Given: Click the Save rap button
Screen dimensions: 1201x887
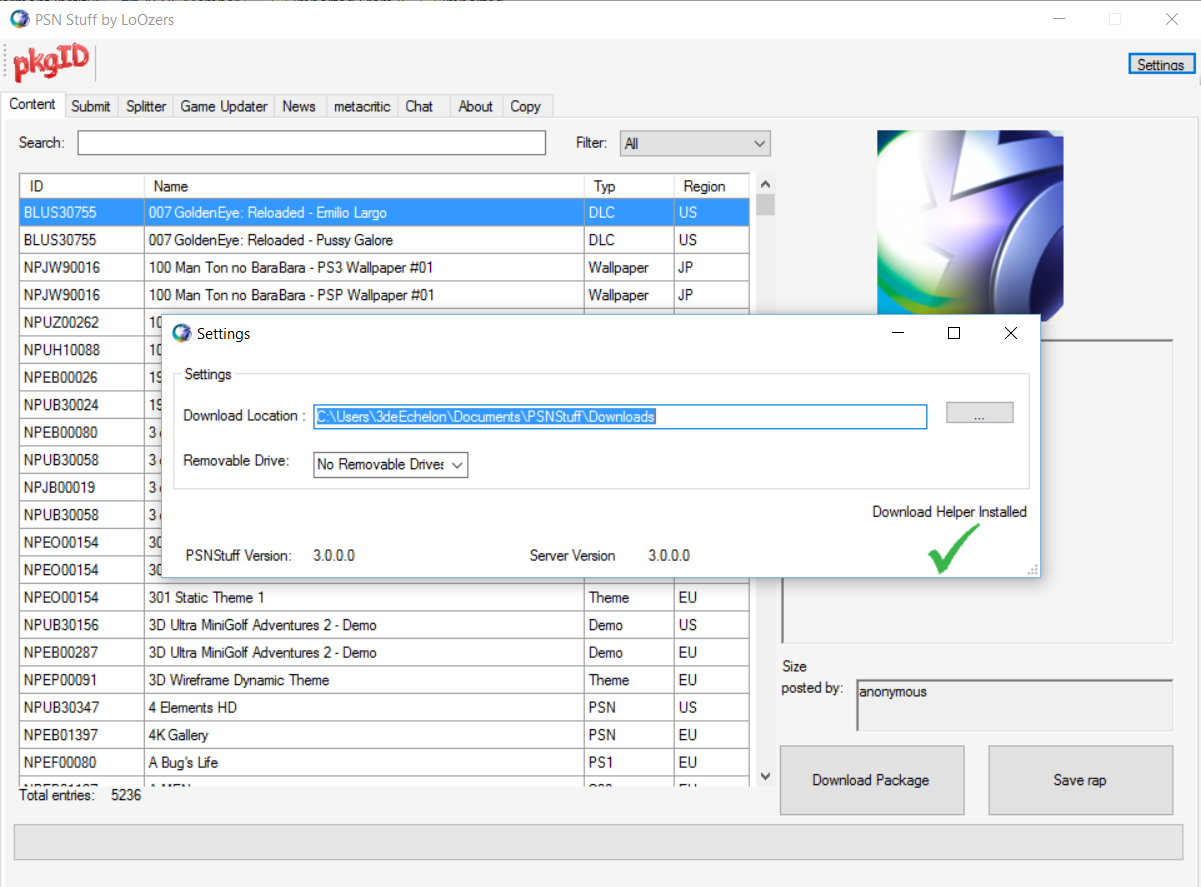Looking at the screenshot, I should (1080, 780).
